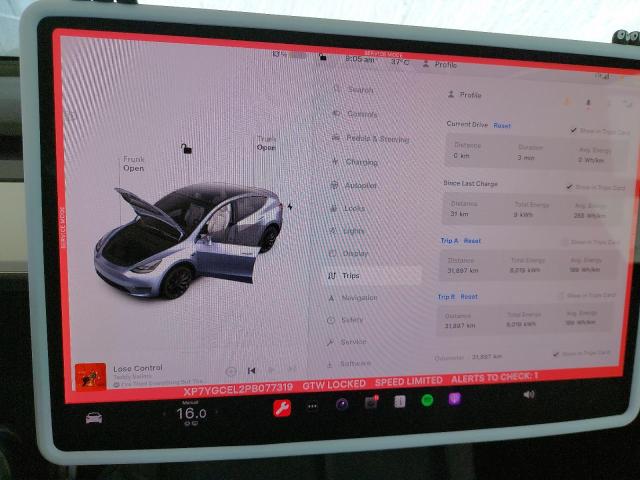
Task: Open the Lose Control album artwork
Action: (91, 377)
